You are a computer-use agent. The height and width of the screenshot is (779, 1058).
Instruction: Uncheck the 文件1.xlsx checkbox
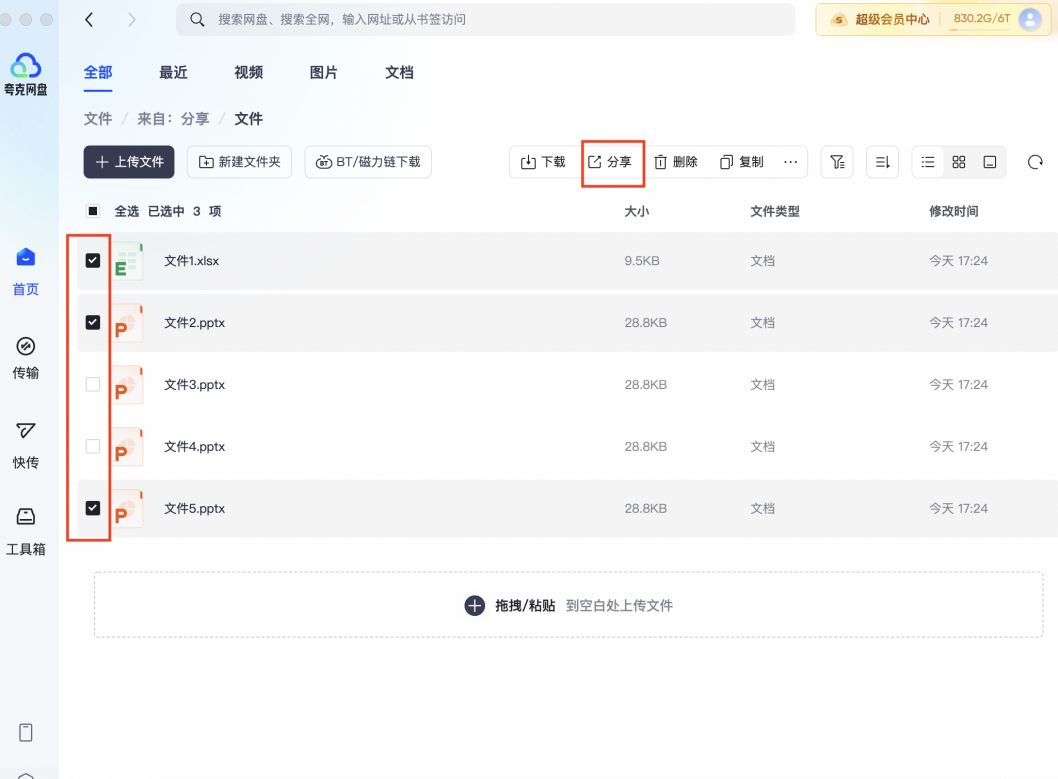click(93, 261)
